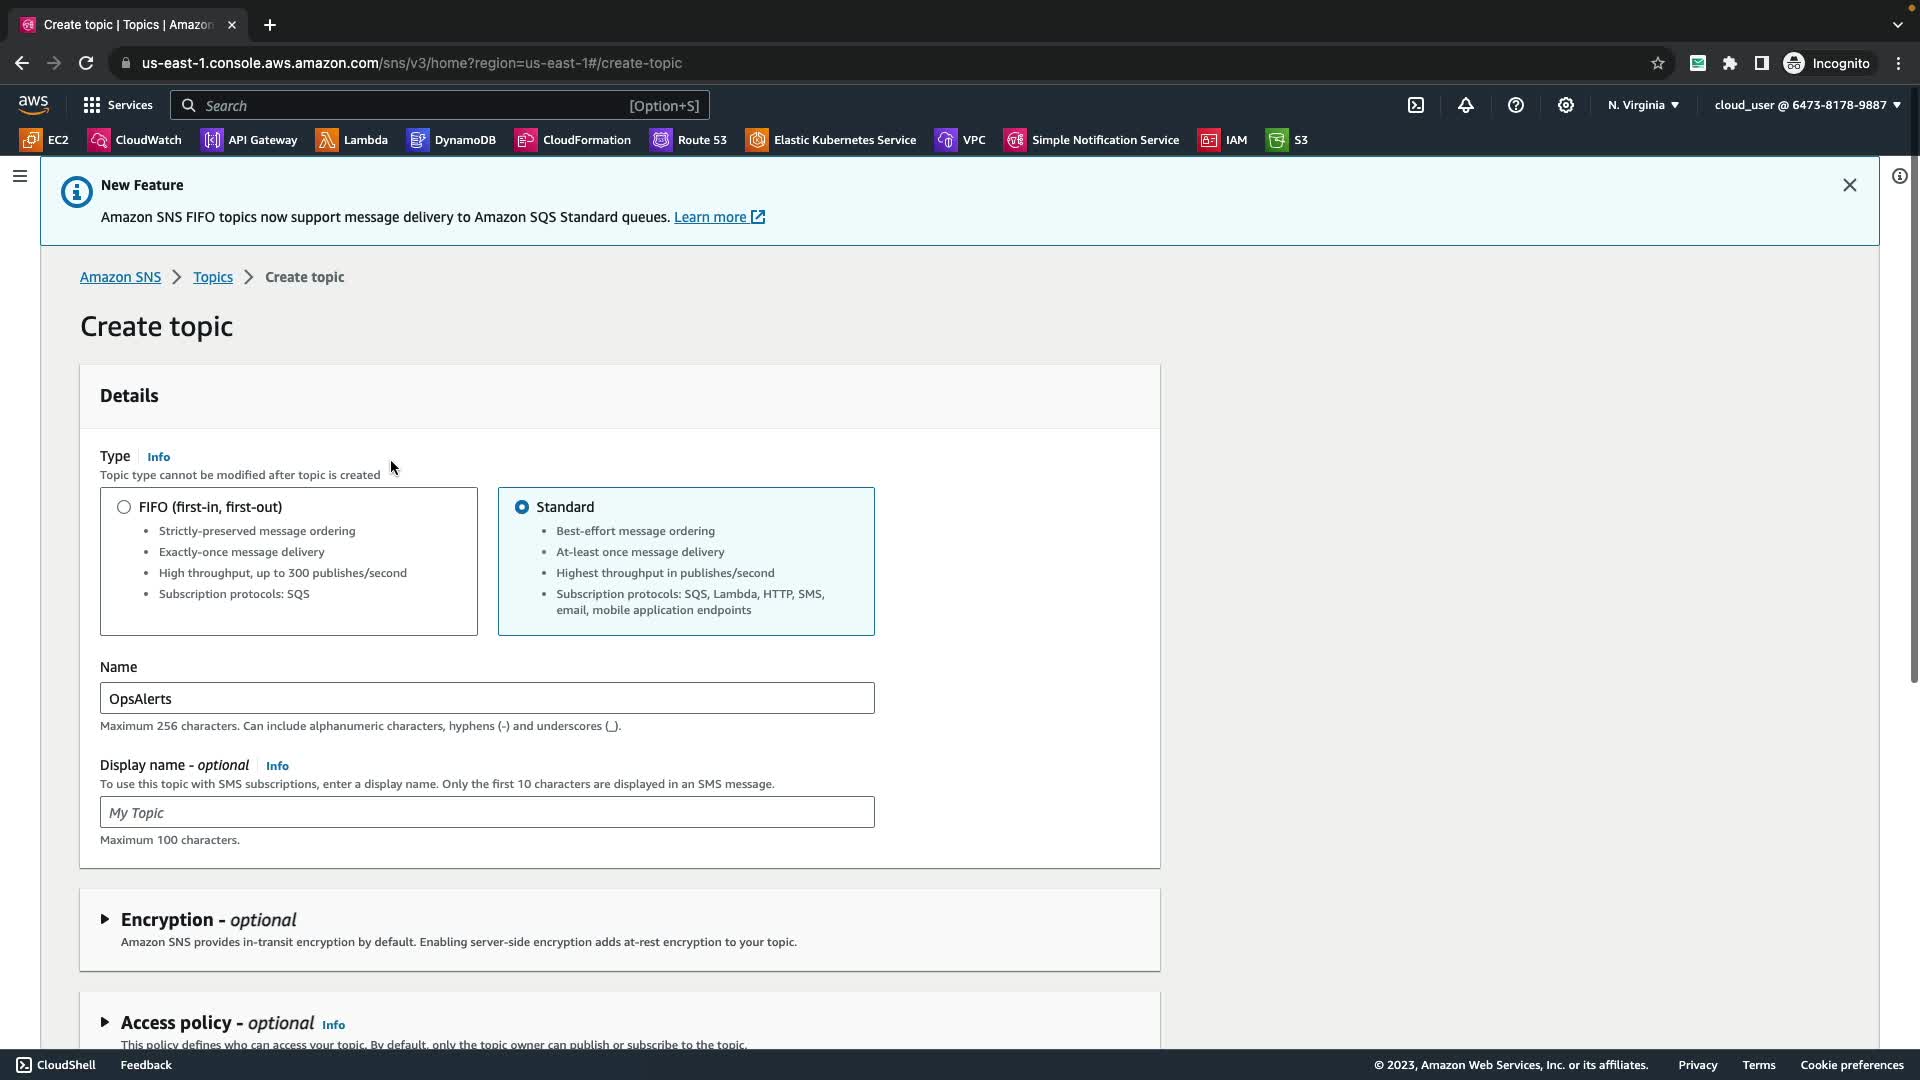Open the N. Virginia region dropdown
The width and height of the screenshot is (1920, 1080).
(1643, 105)
